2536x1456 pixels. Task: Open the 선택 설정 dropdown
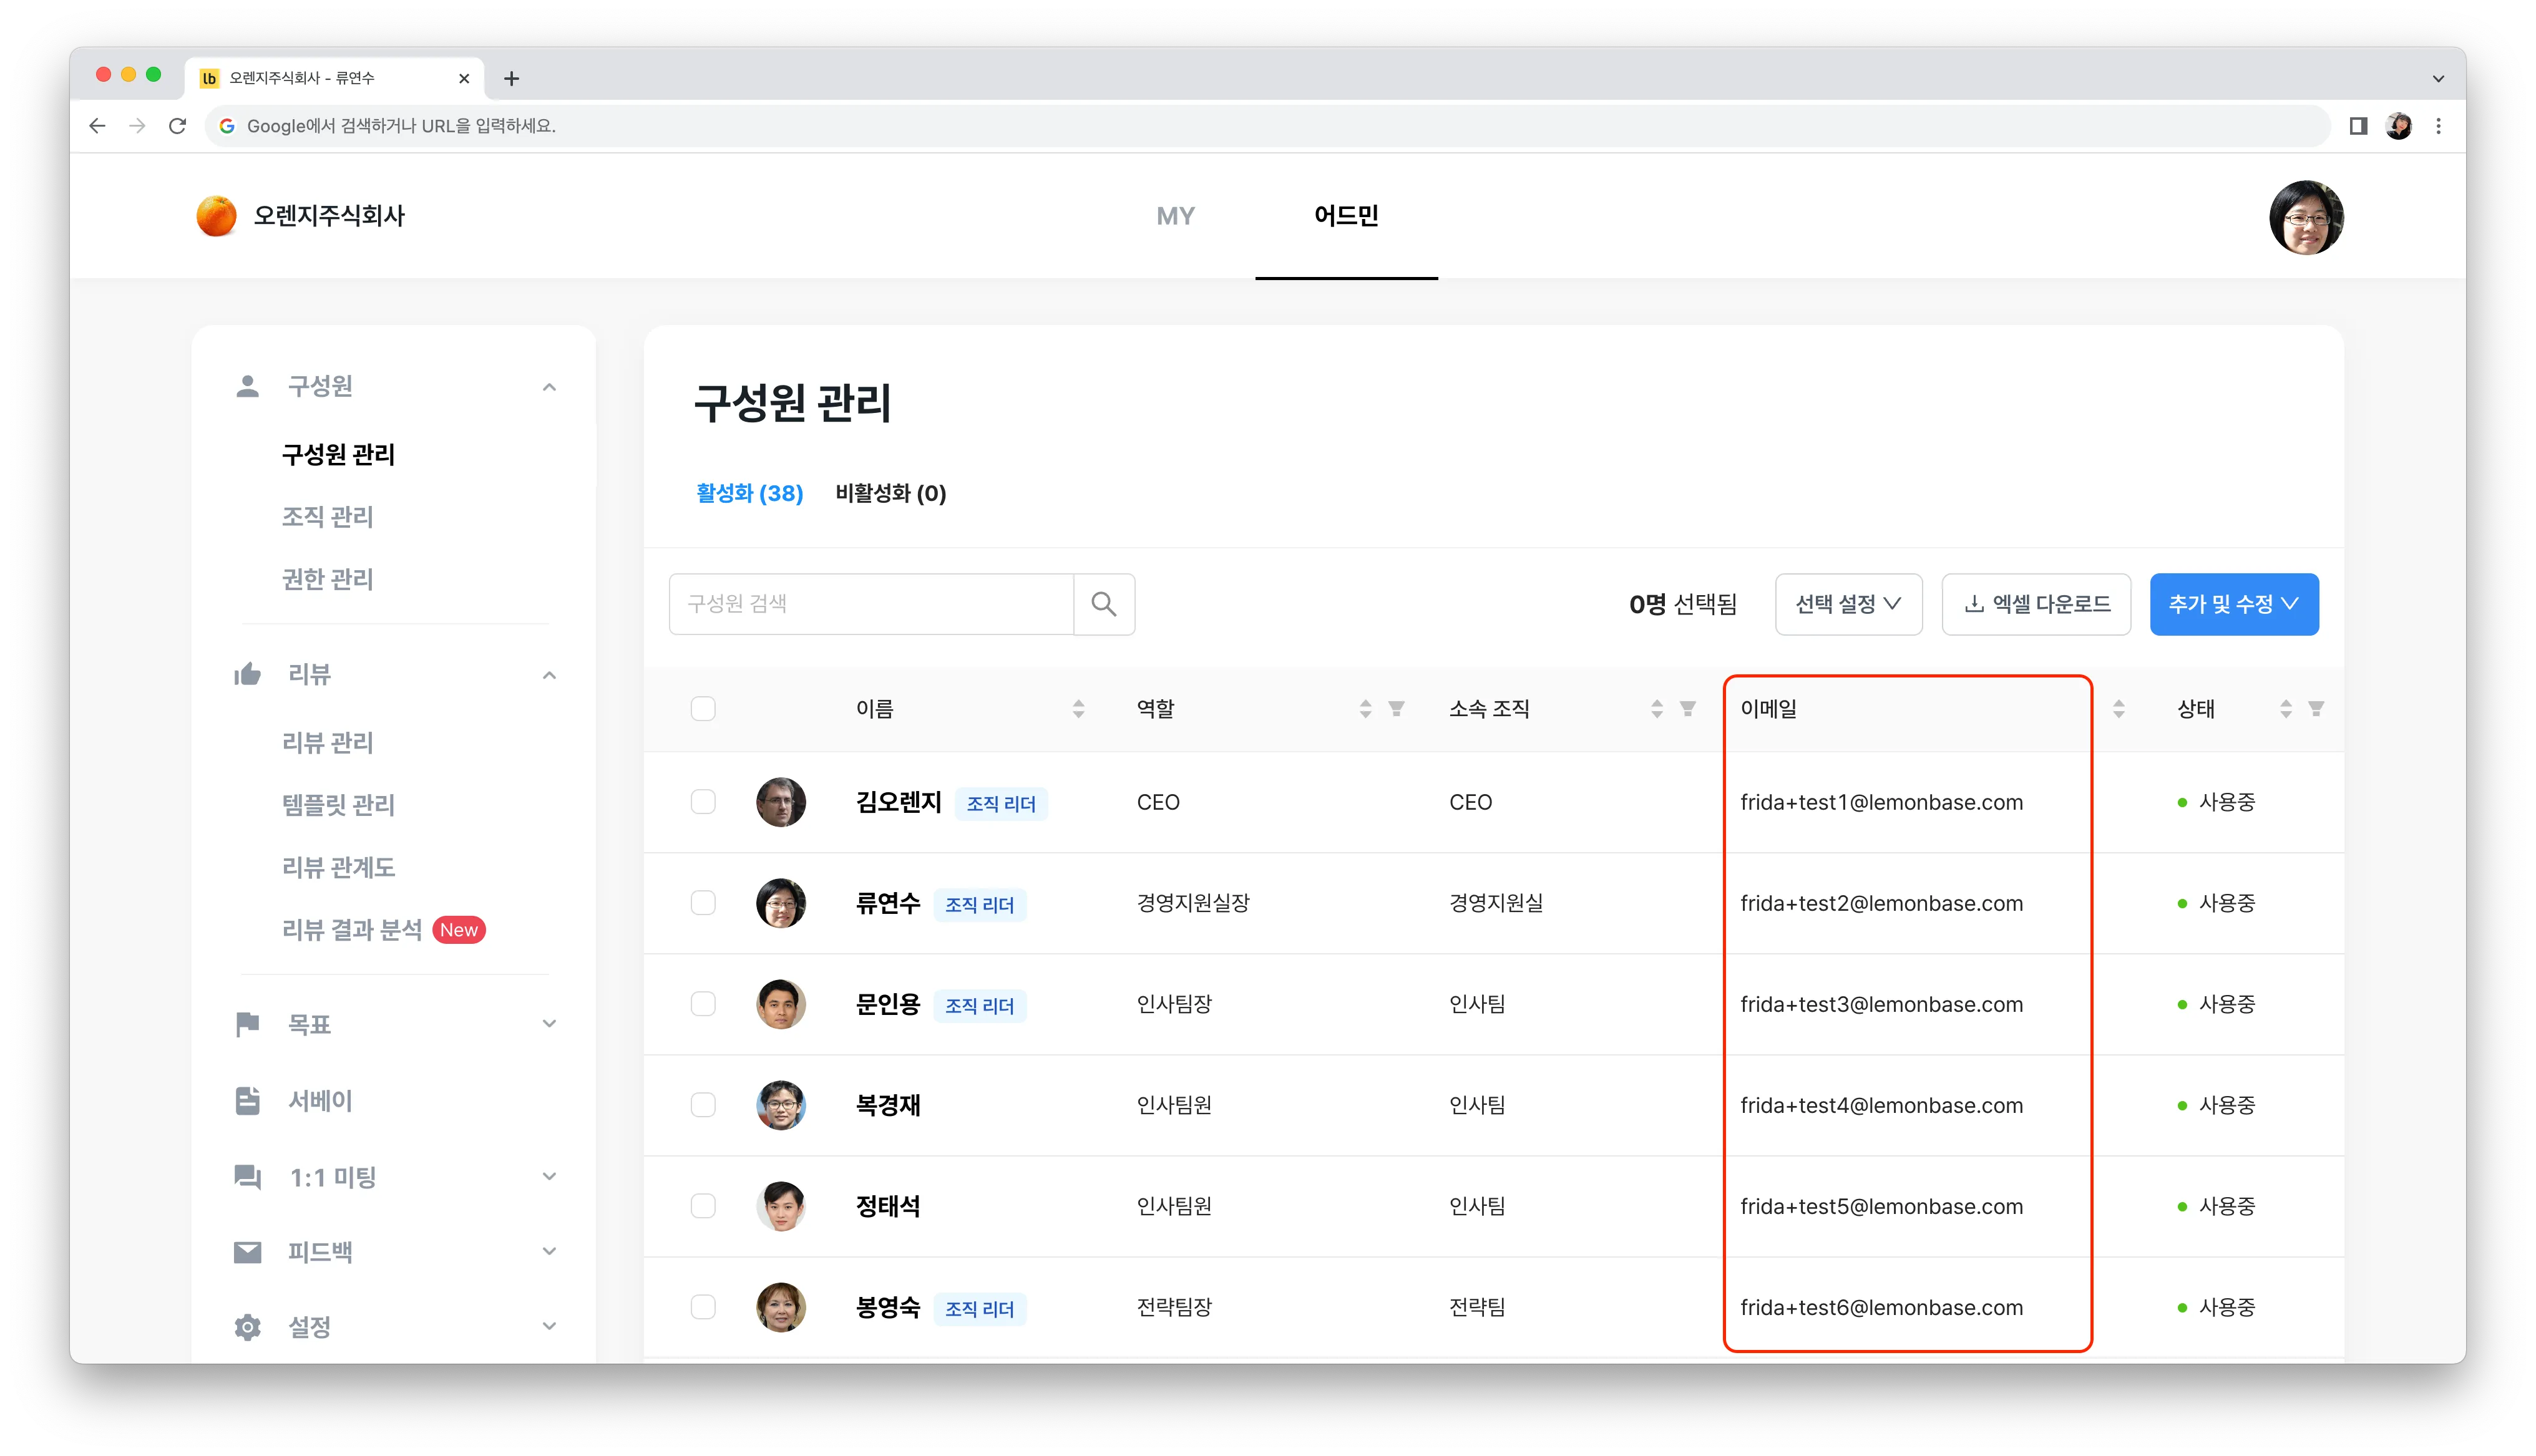click(1848, 604)
